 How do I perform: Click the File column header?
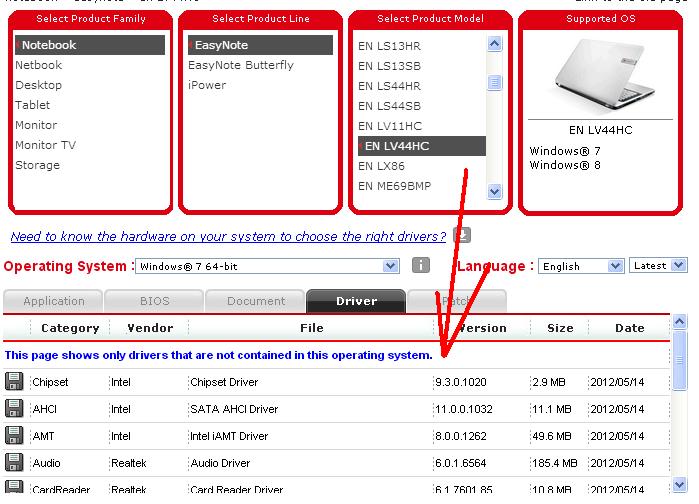[312, 328]
